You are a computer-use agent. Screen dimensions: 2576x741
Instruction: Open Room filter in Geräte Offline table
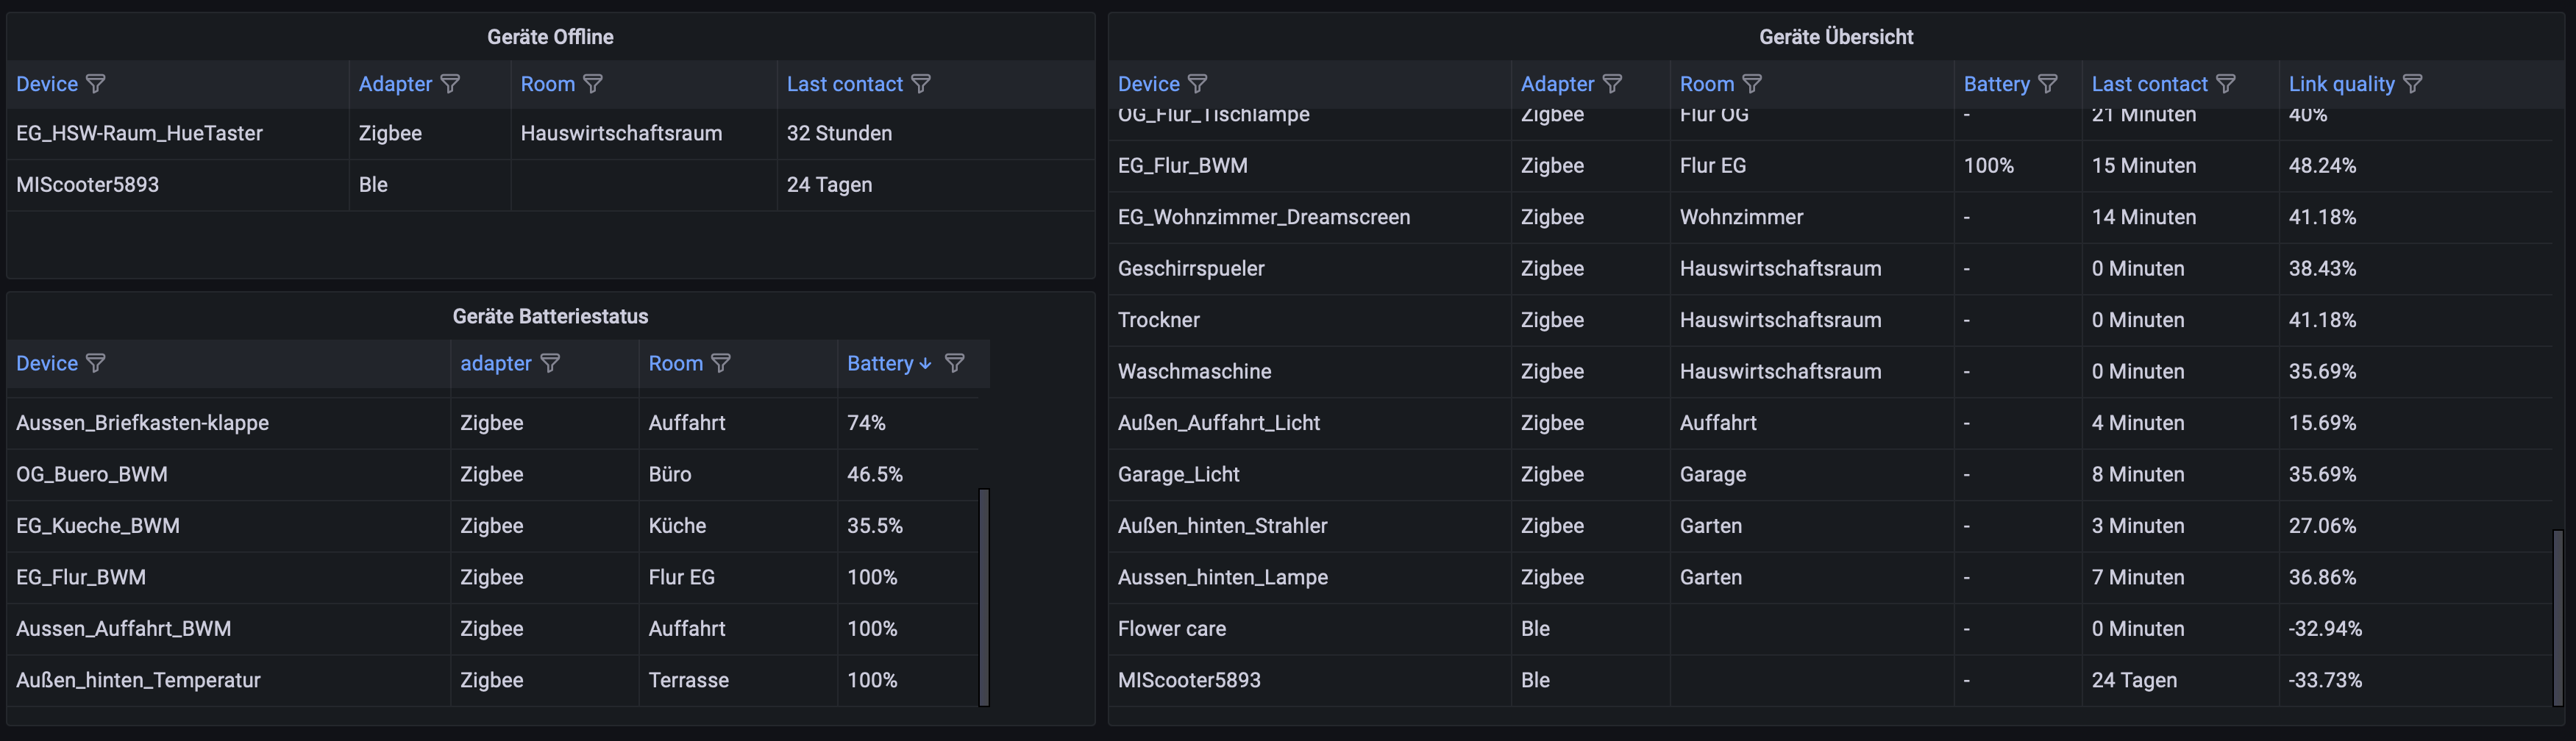[593, 84]
